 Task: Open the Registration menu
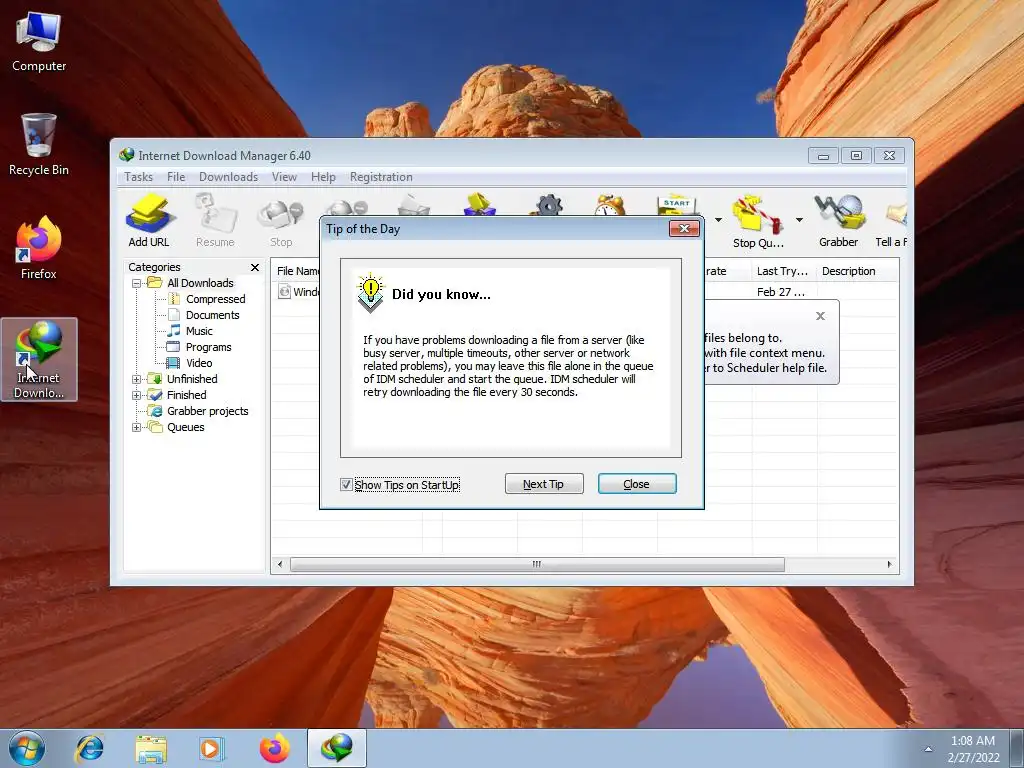click(x=381, y=177)
